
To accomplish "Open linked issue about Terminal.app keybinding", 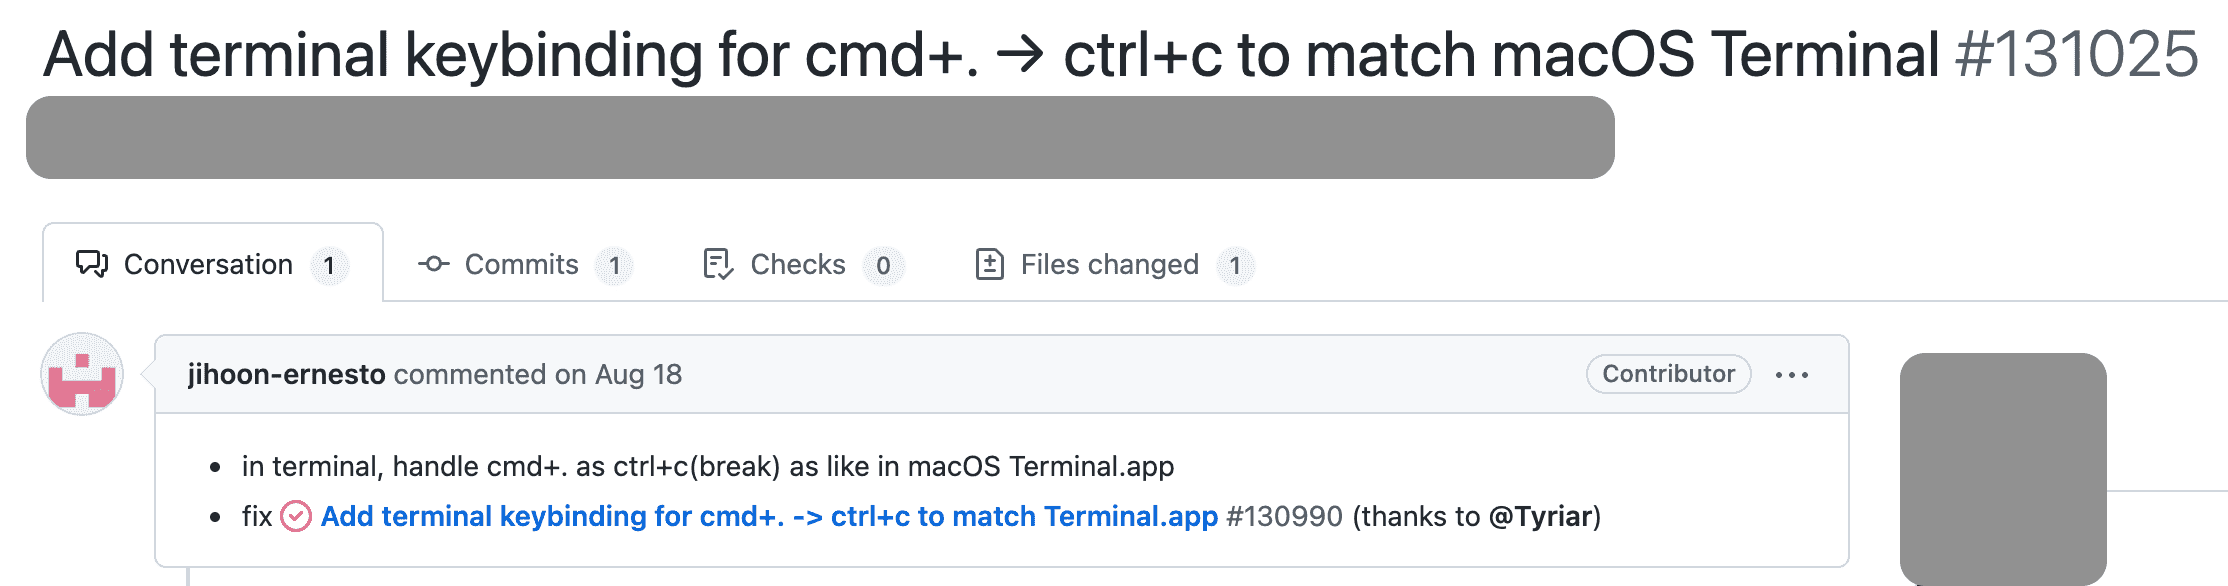I will [768, 516].
